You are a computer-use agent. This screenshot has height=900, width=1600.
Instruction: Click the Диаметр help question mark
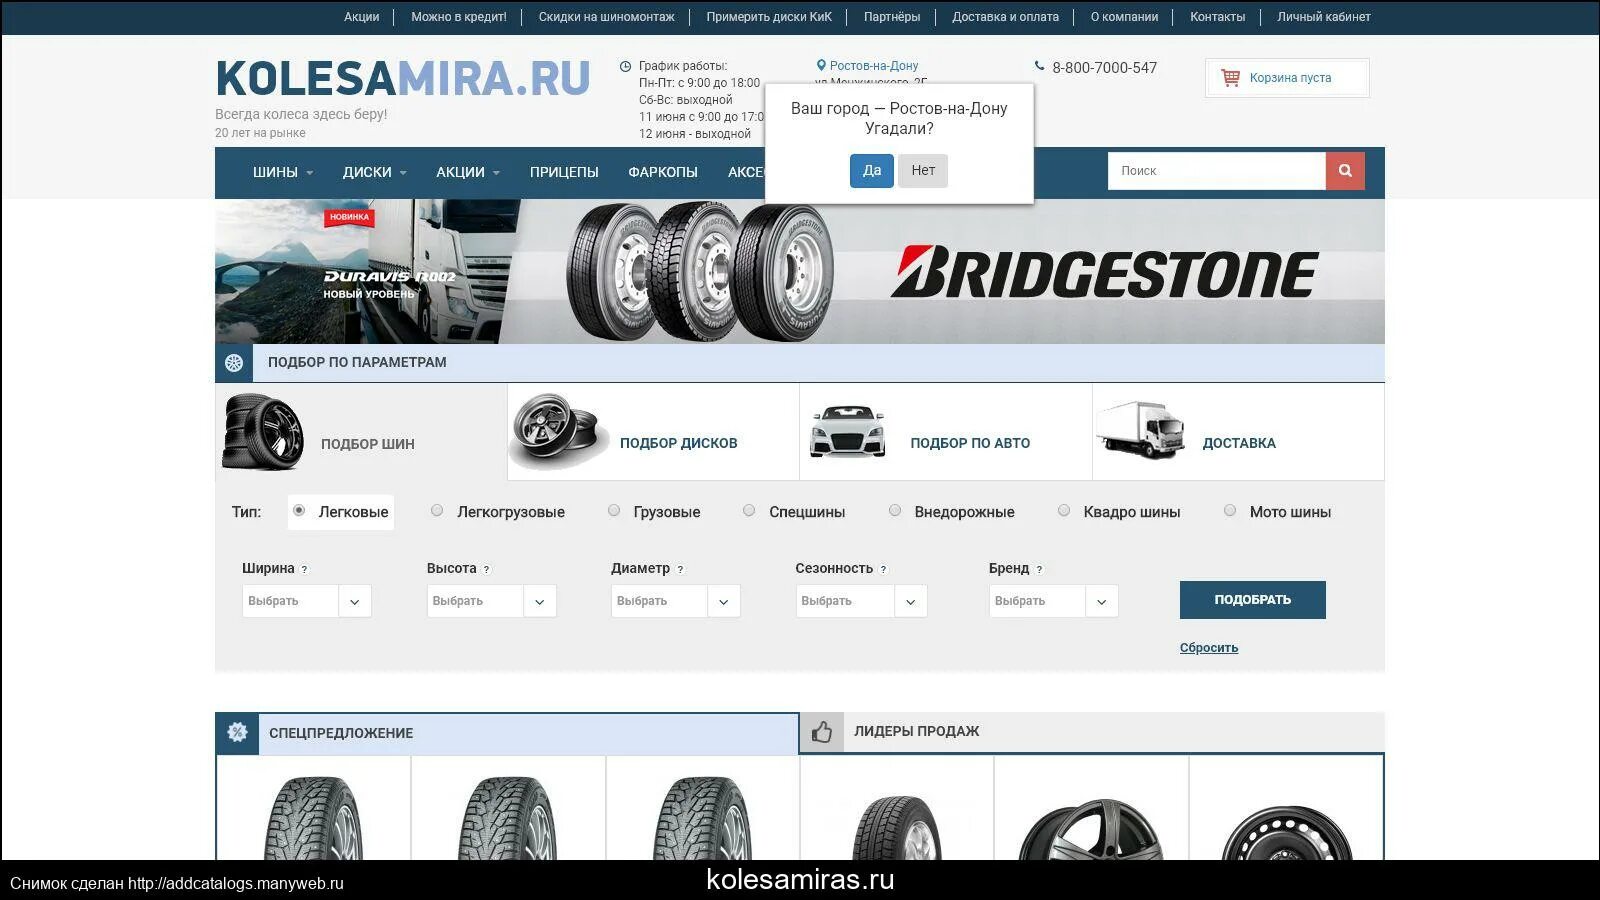click(x=680, y=569)
